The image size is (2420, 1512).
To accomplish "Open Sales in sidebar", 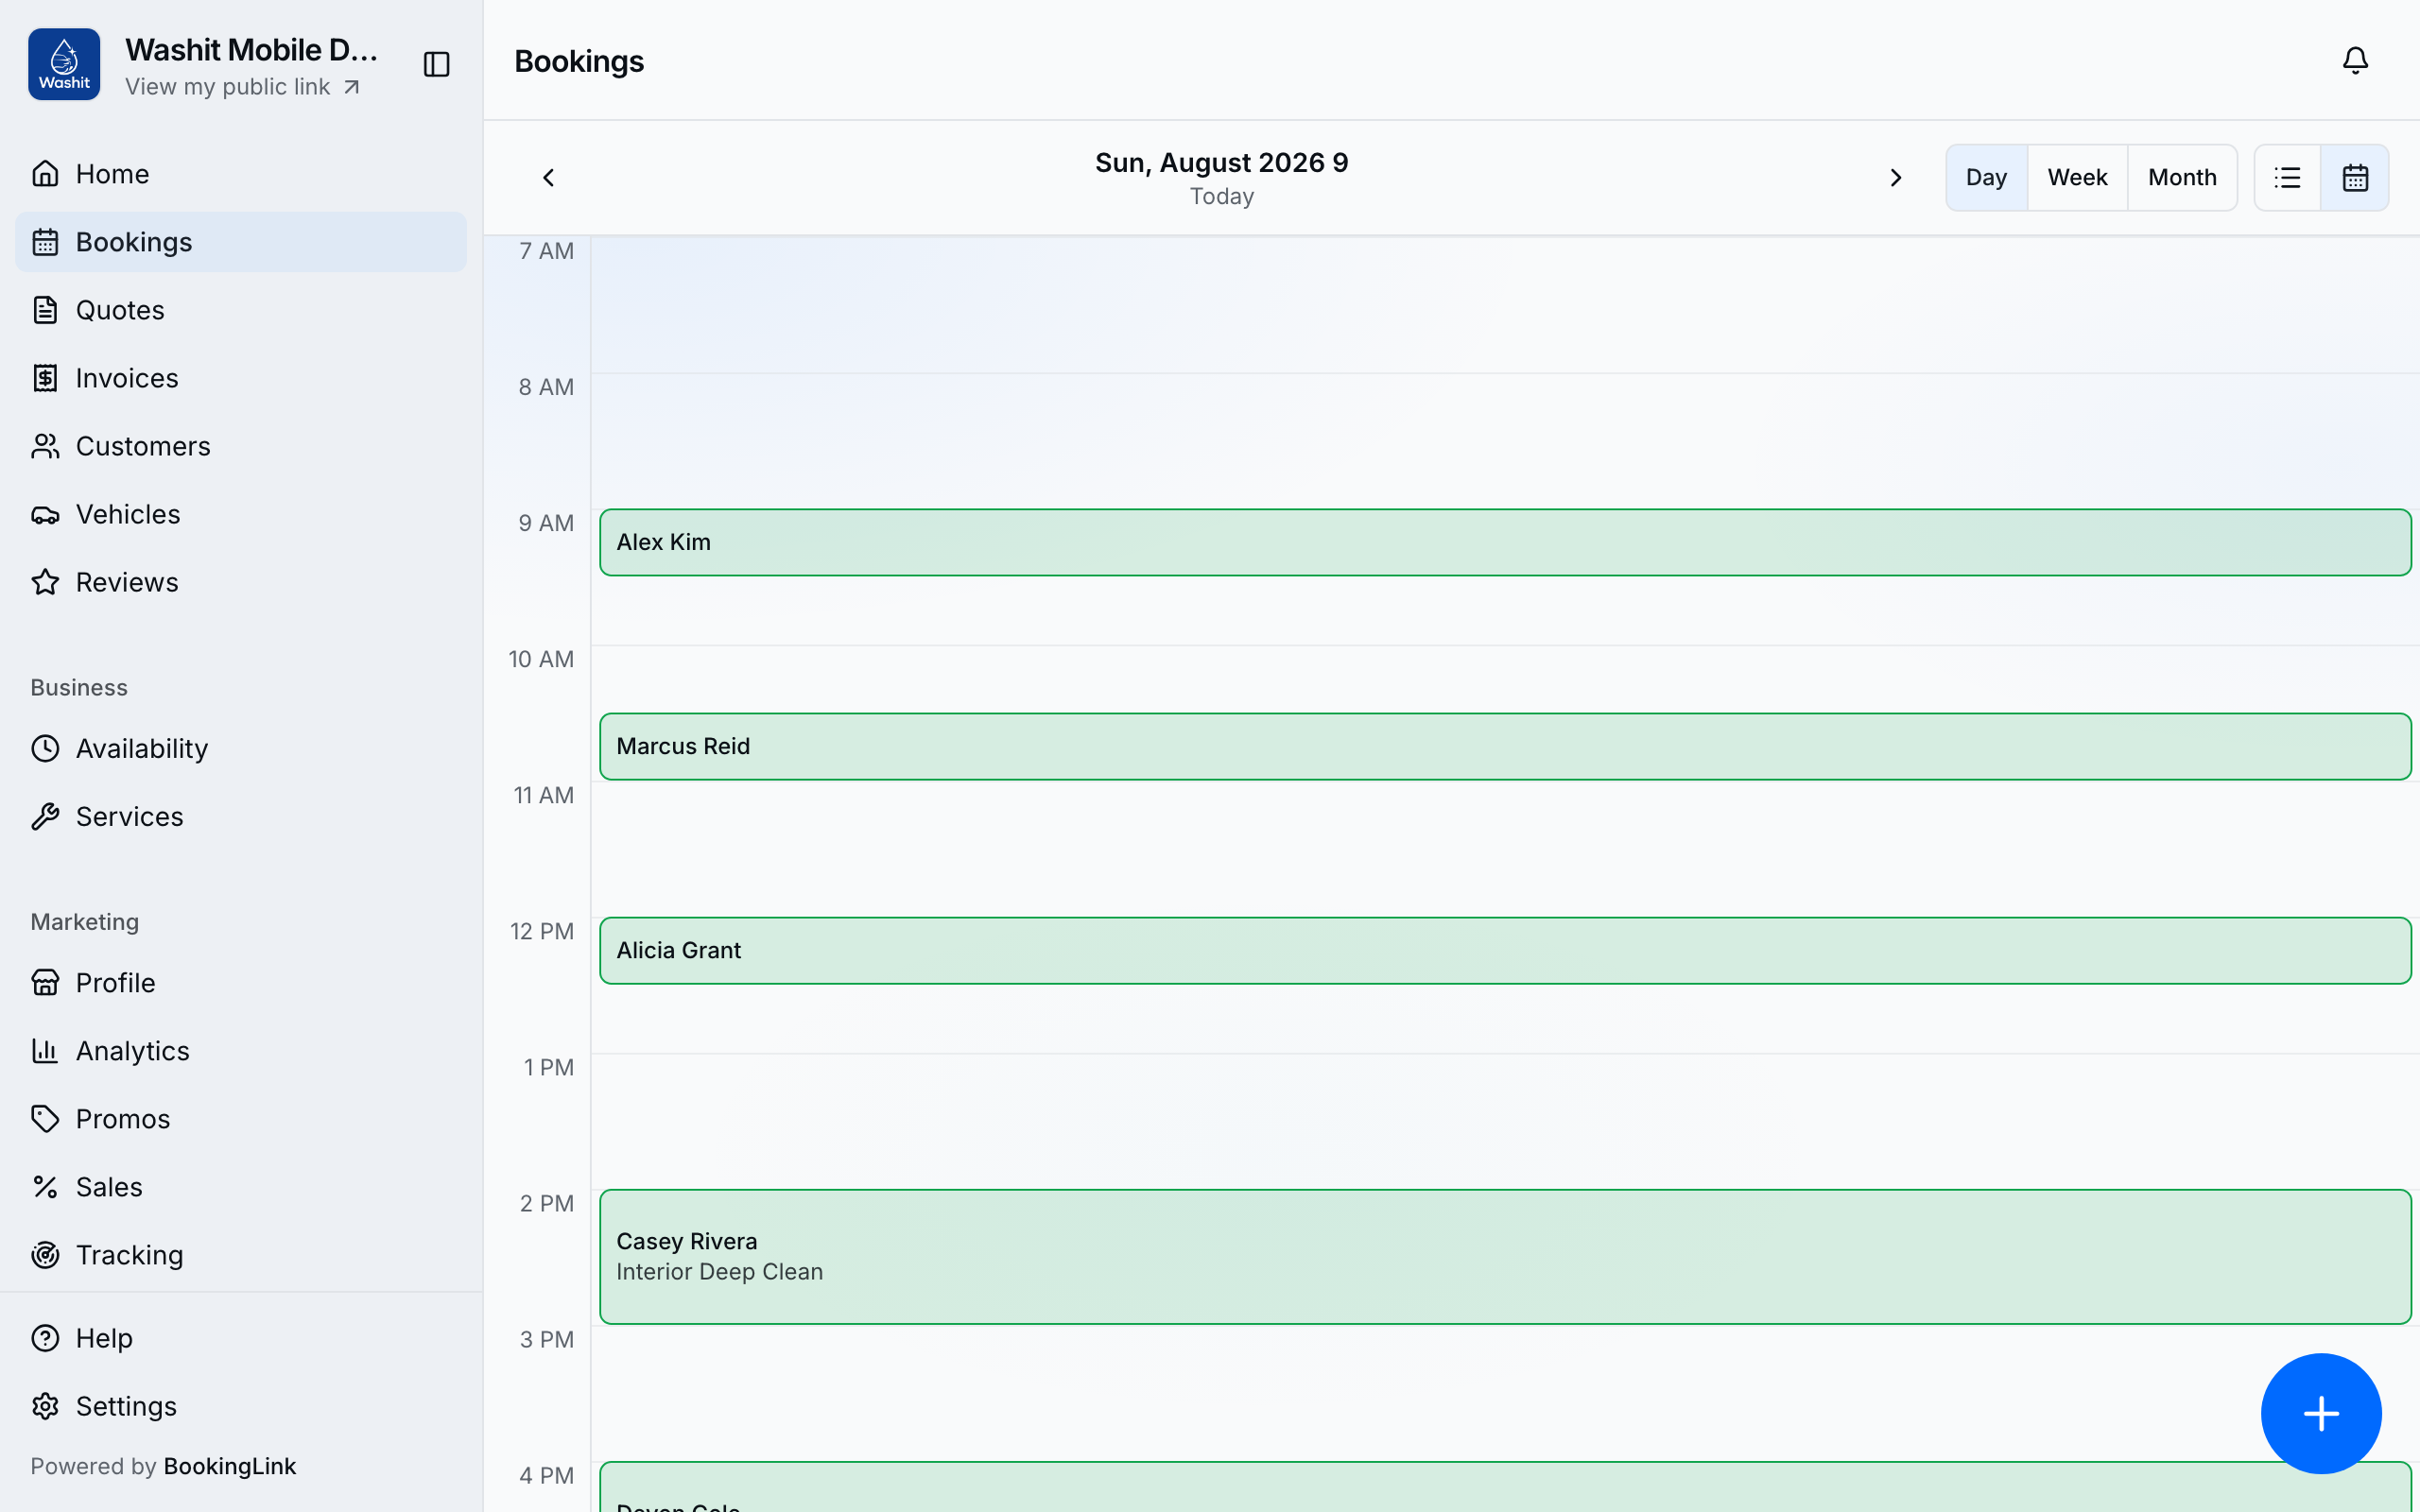I will 241,1187.
